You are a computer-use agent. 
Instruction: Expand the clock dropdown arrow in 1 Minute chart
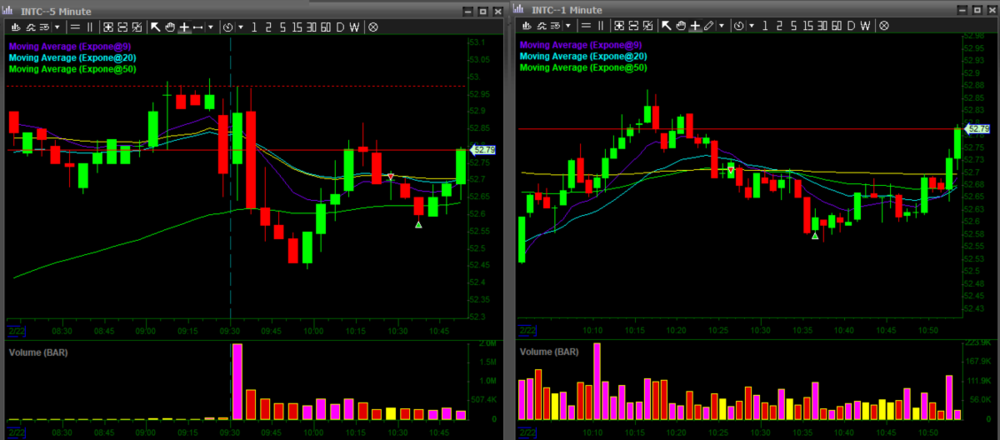pos(752,27)
